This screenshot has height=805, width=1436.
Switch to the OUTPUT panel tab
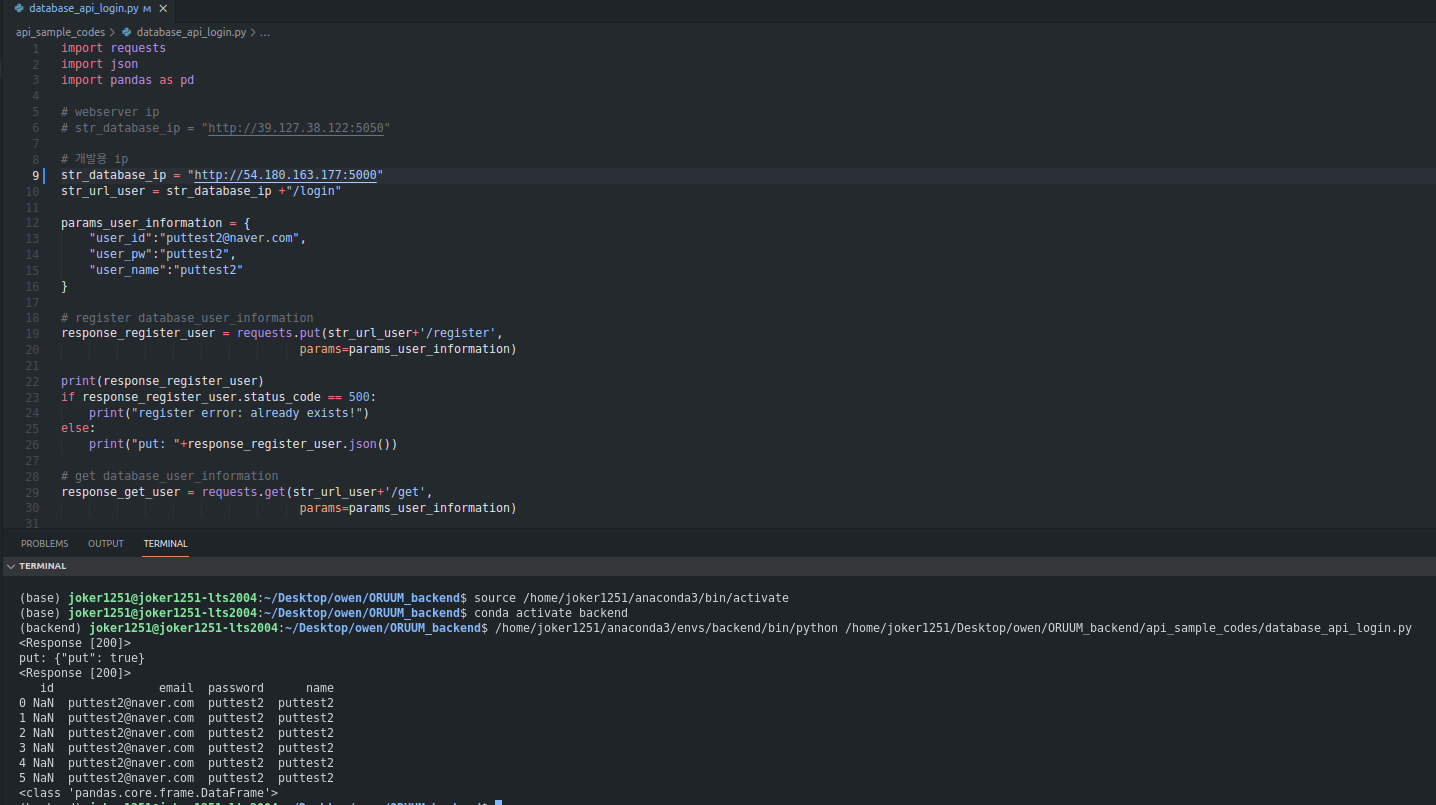coord(106,544)
